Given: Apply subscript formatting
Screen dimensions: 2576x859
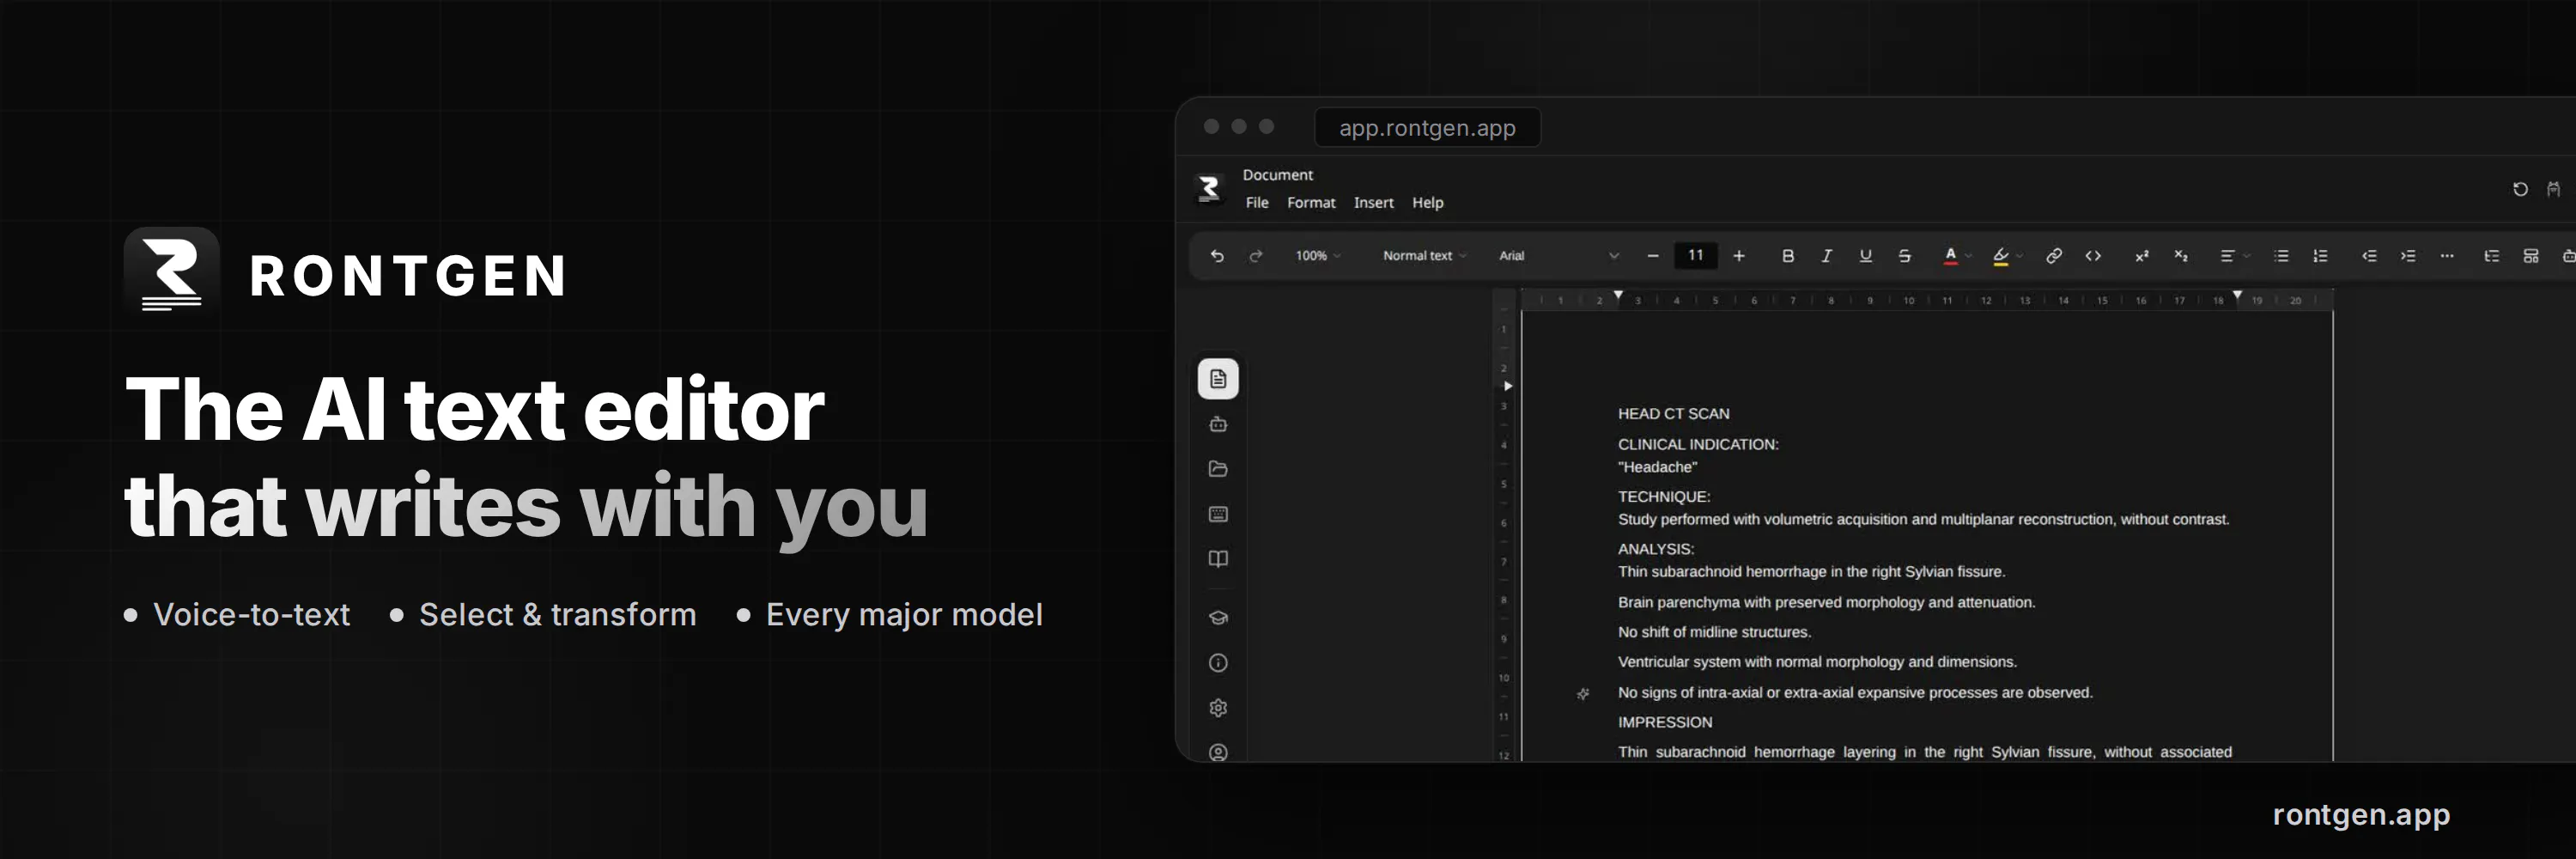Looking at the screenshot, I should [2181, 256].
